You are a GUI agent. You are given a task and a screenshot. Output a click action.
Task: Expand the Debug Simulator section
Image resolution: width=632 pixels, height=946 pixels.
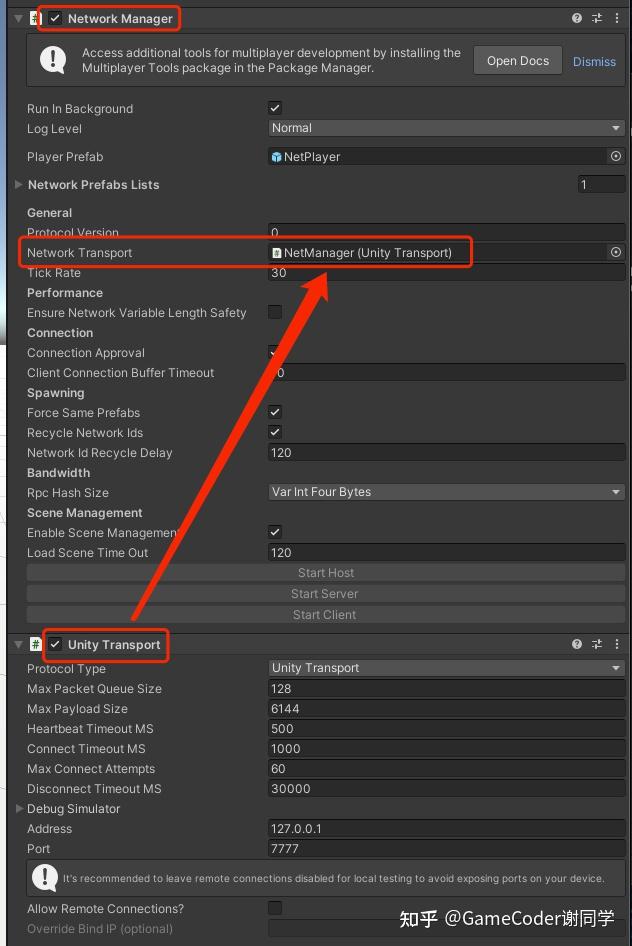[18, 808]
